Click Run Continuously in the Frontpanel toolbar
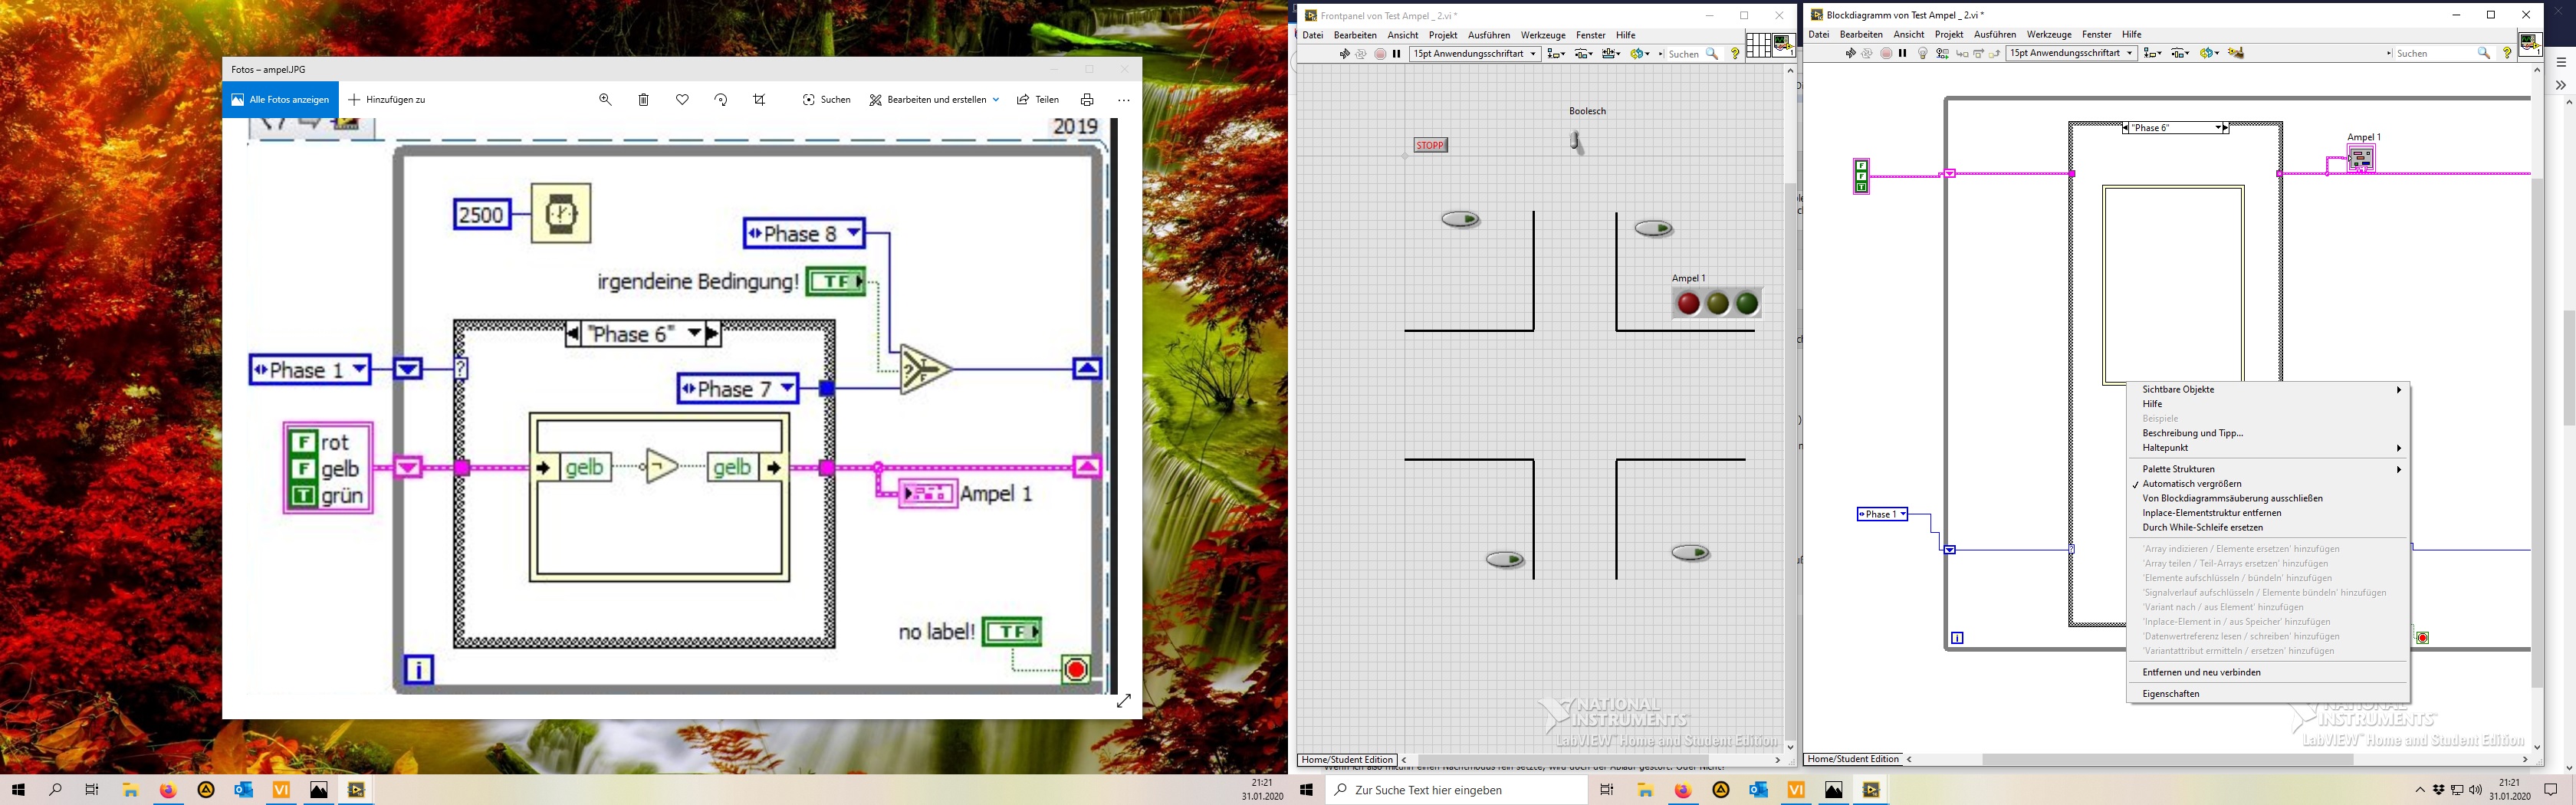Viewport: 2576px width, 805px height. pos(1361,54)
